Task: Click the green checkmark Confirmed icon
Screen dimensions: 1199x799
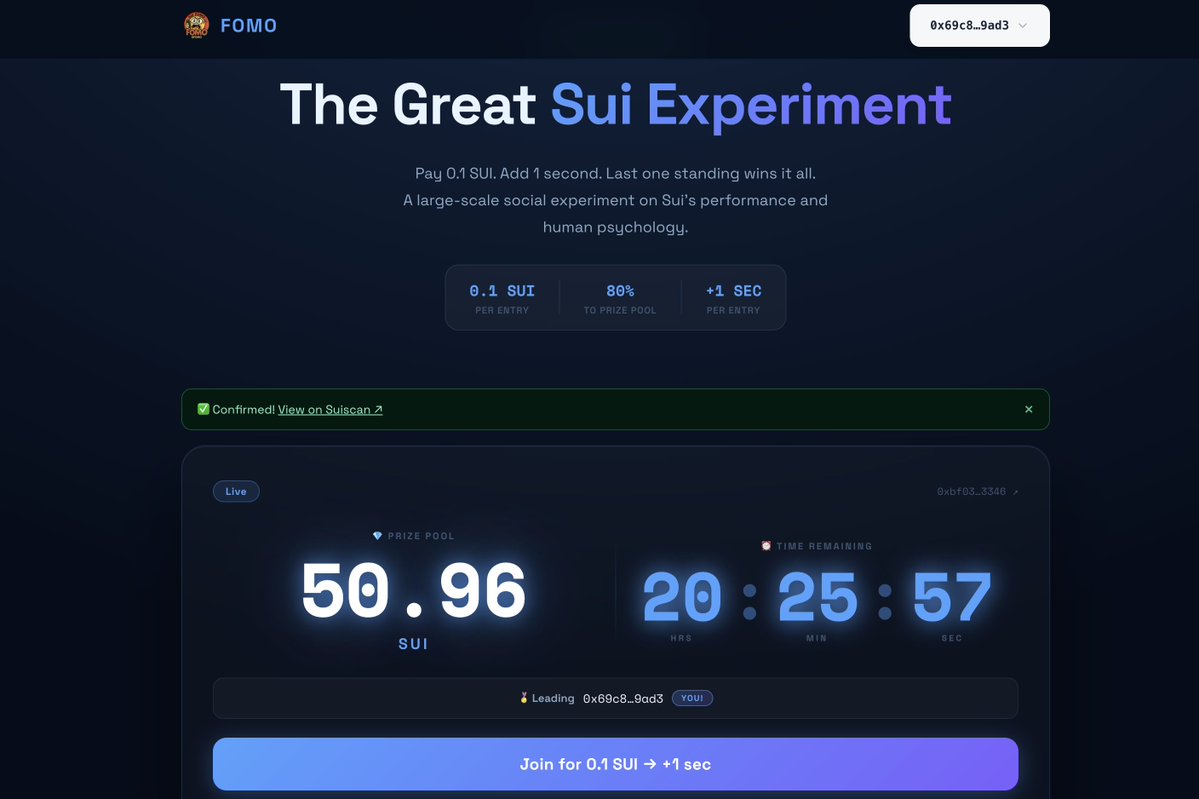Action: [x=203, y=409]
